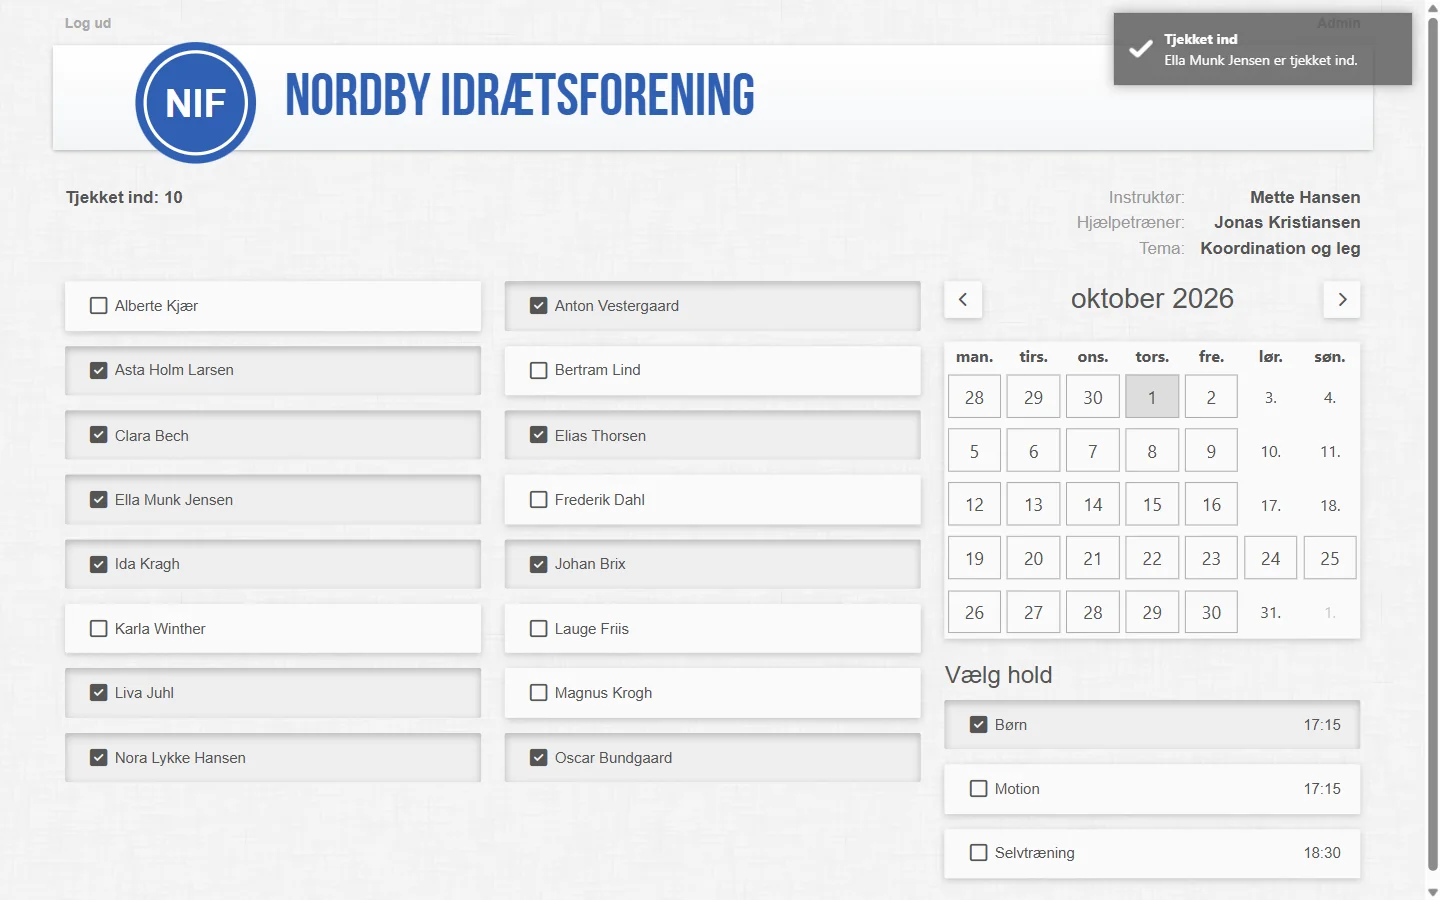Open the Admin link
1440x900 pixels.
coord(1338,23)
